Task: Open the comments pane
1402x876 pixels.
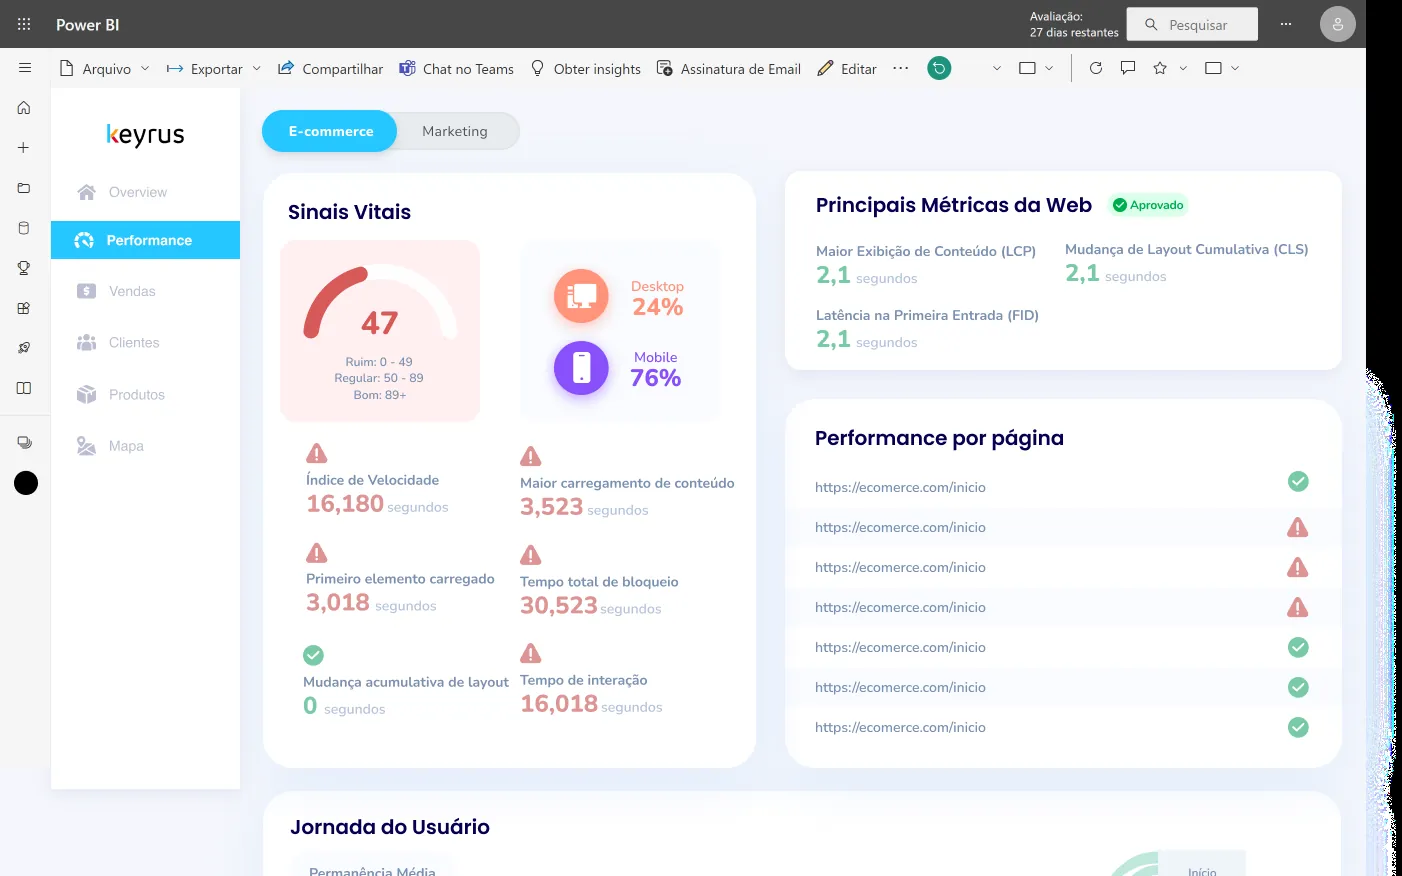Action: pos(1128,68)
